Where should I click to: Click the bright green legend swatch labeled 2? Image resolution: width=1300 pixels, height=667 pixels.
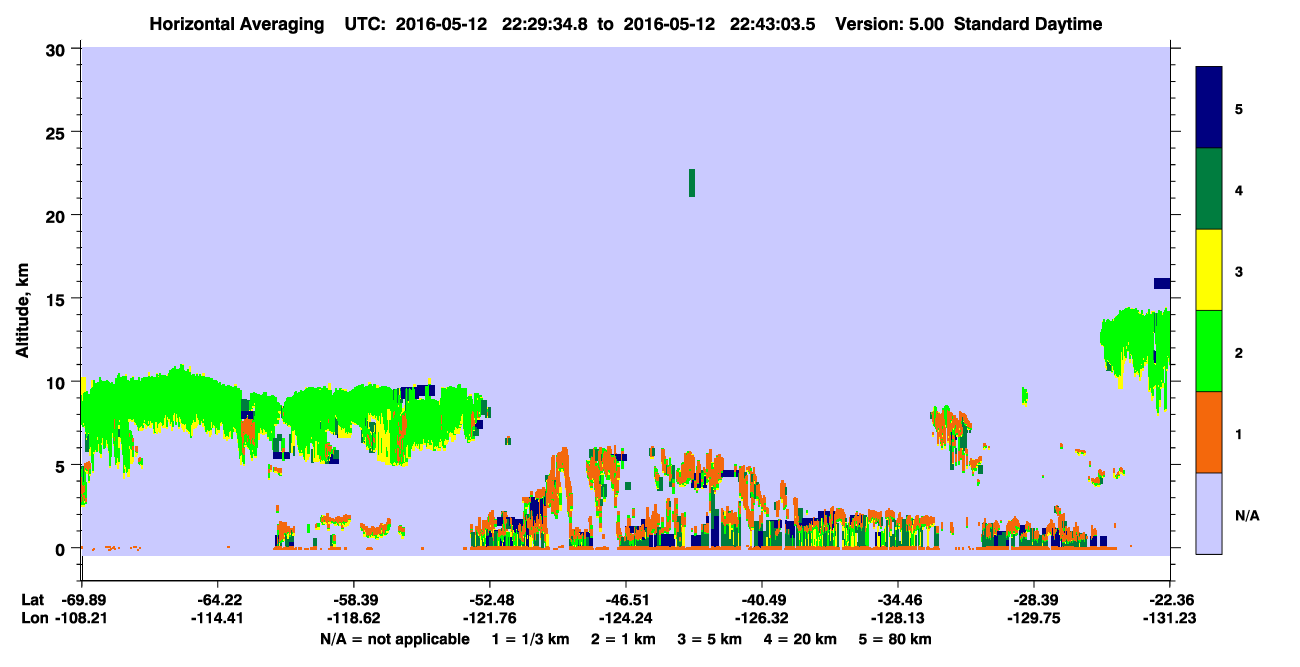pos(1209,351)
